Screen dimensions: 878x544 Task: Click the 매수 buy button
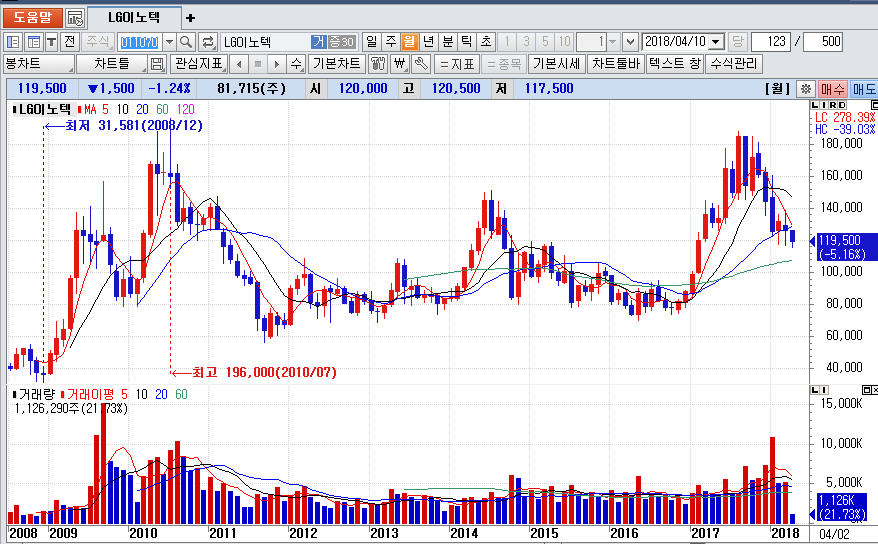click(833, 89)
